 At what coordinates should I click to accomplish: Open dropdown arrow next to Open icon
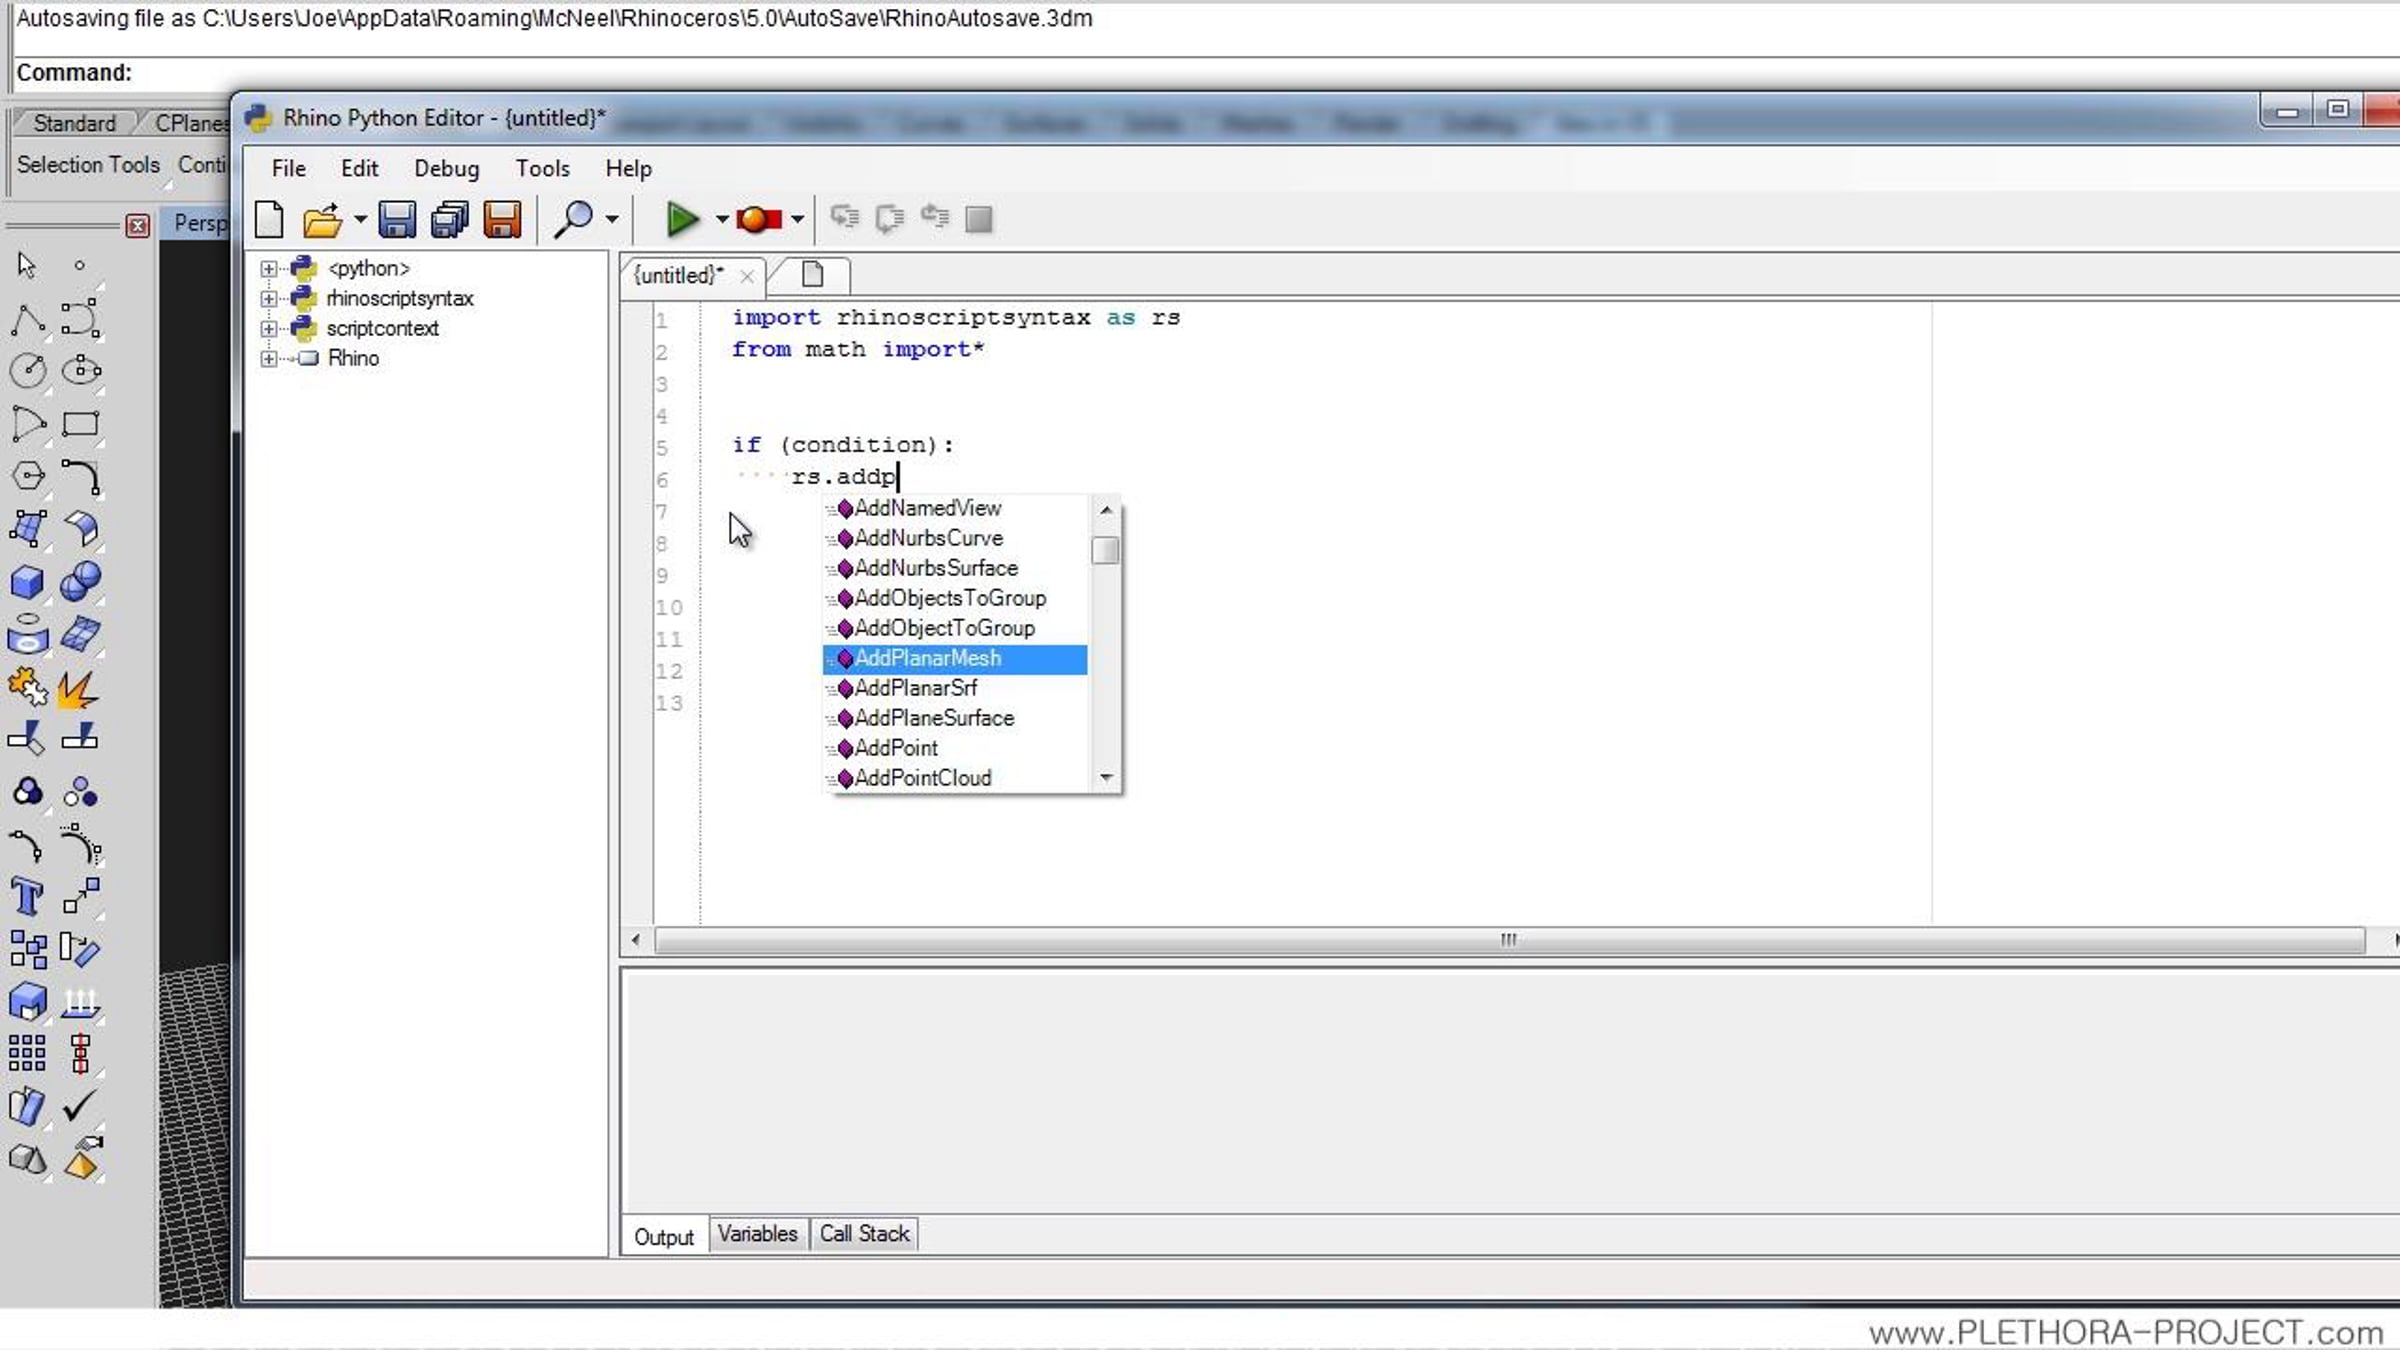(x=360, y=219)
